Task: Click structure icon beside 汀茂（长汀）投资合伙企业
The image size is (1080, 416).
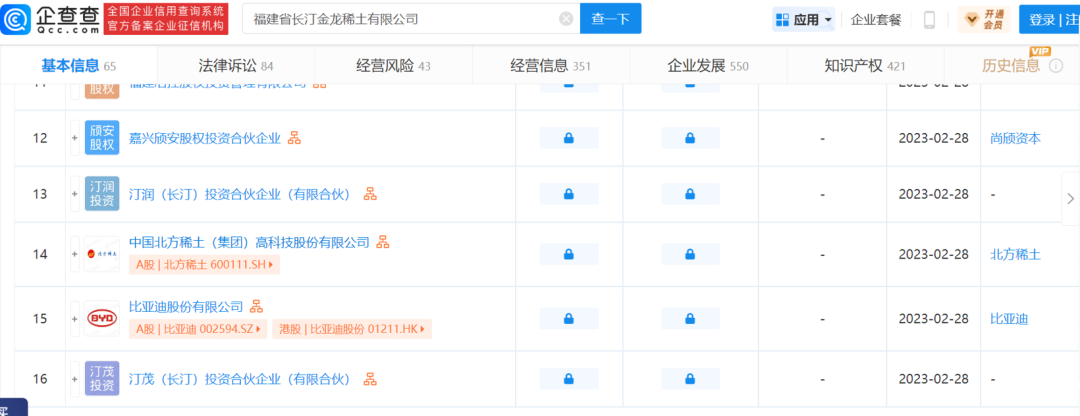Action: pos(370,379)
